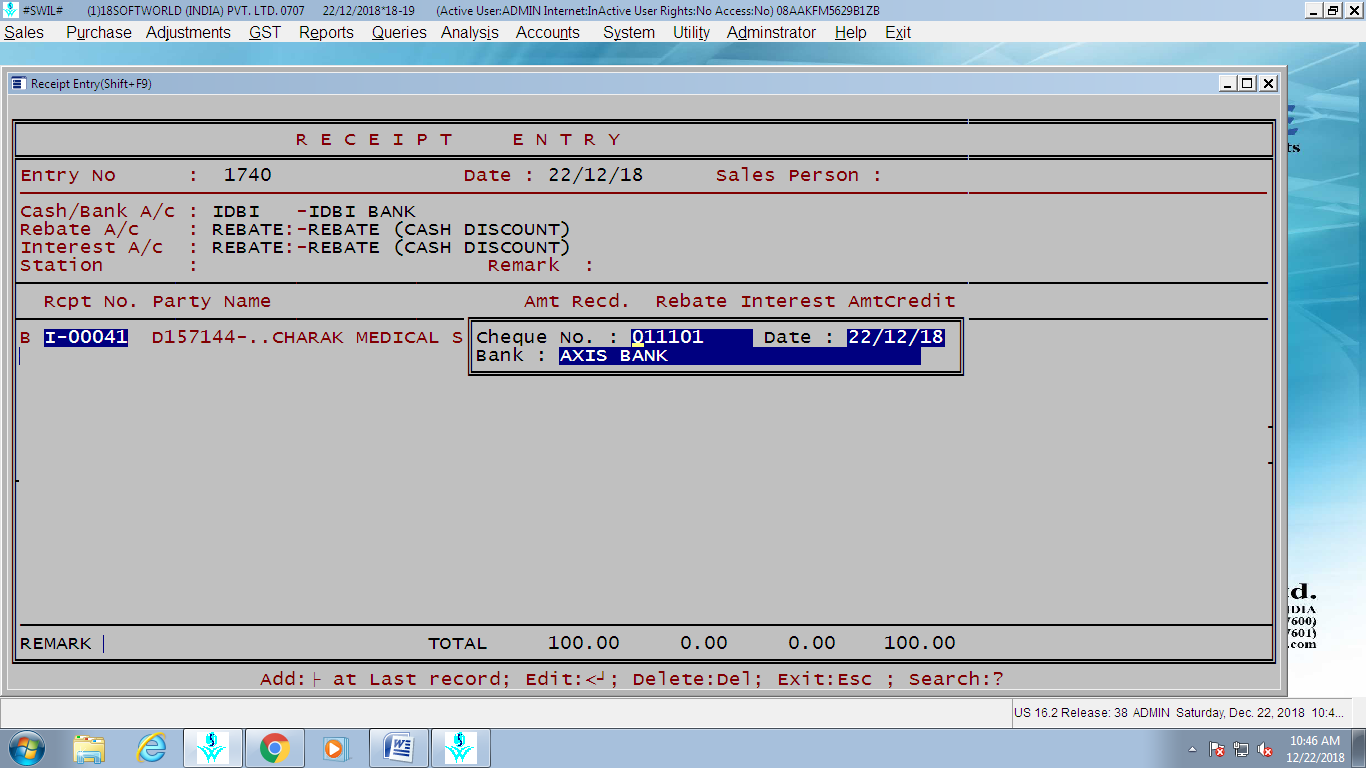
Task: Click the Amt Recd. column header
Action: 577,301
